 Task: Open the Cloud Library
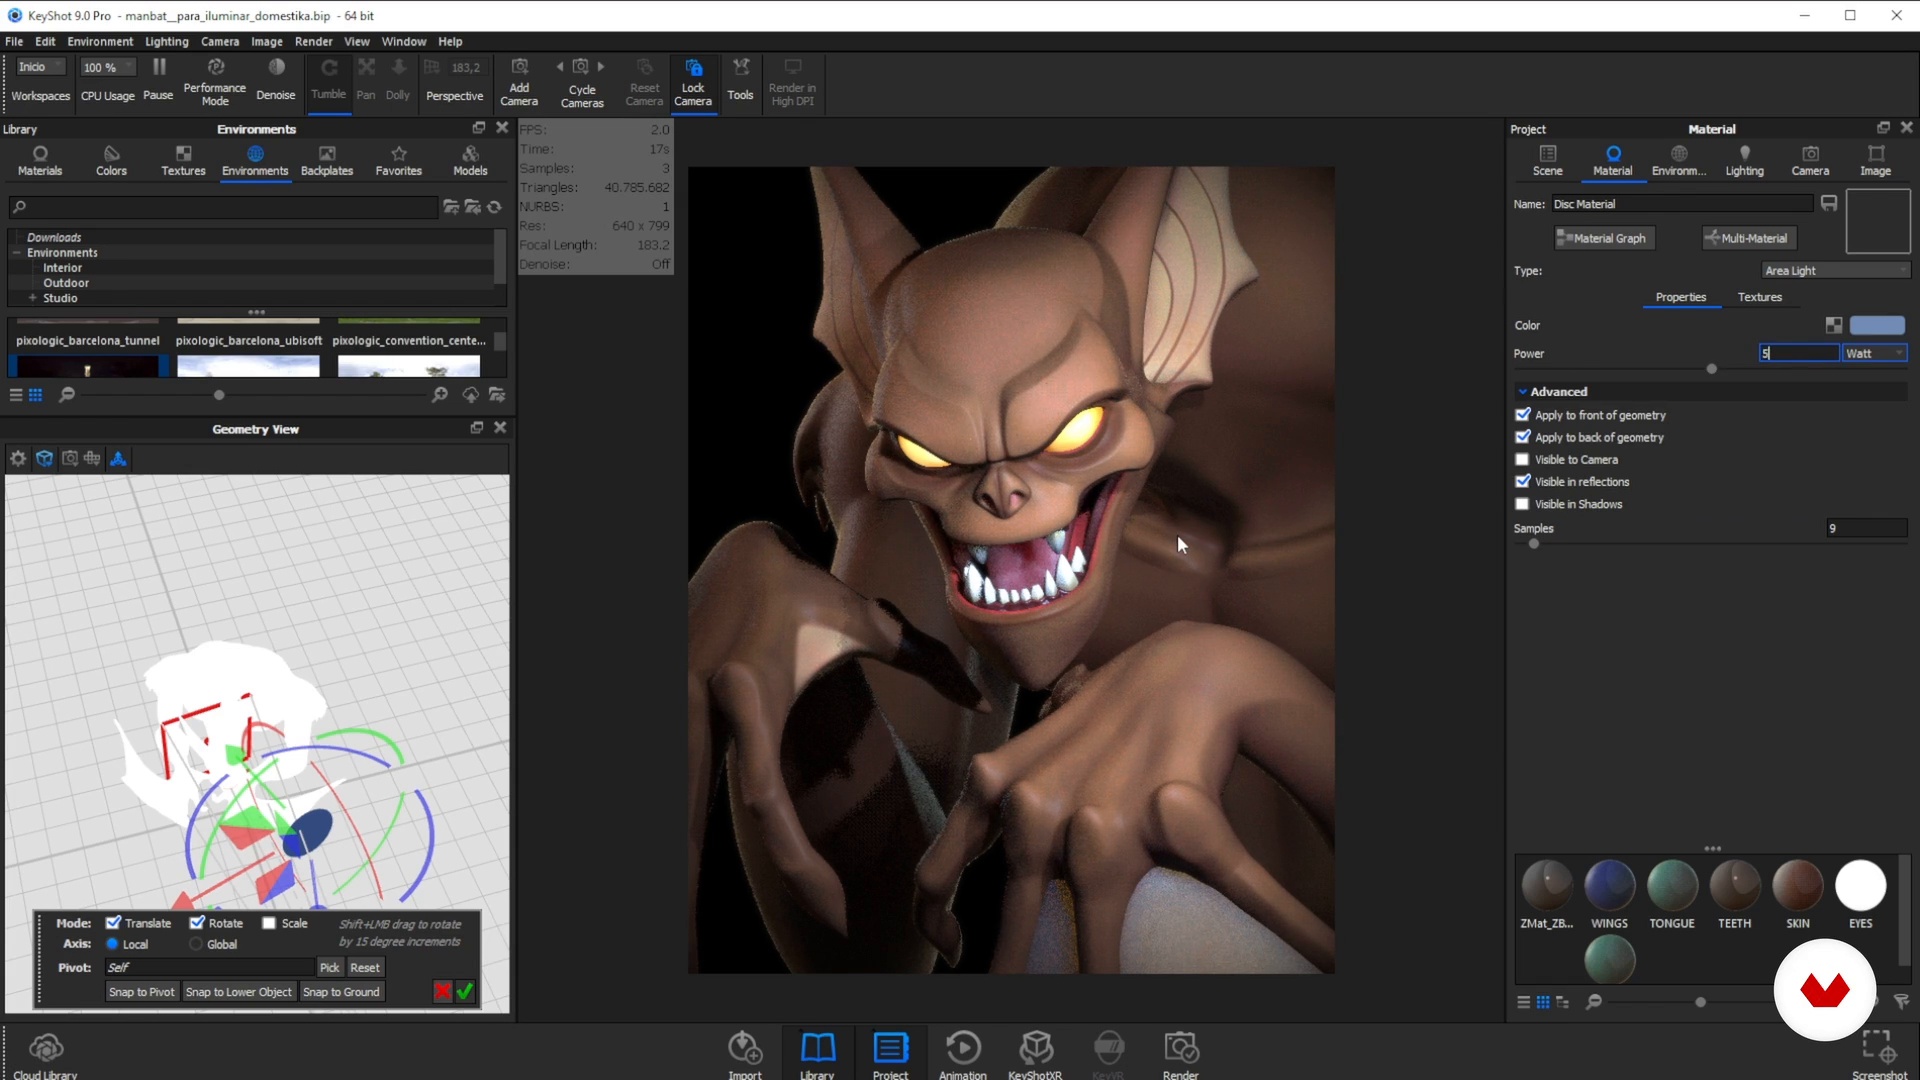45,1056
